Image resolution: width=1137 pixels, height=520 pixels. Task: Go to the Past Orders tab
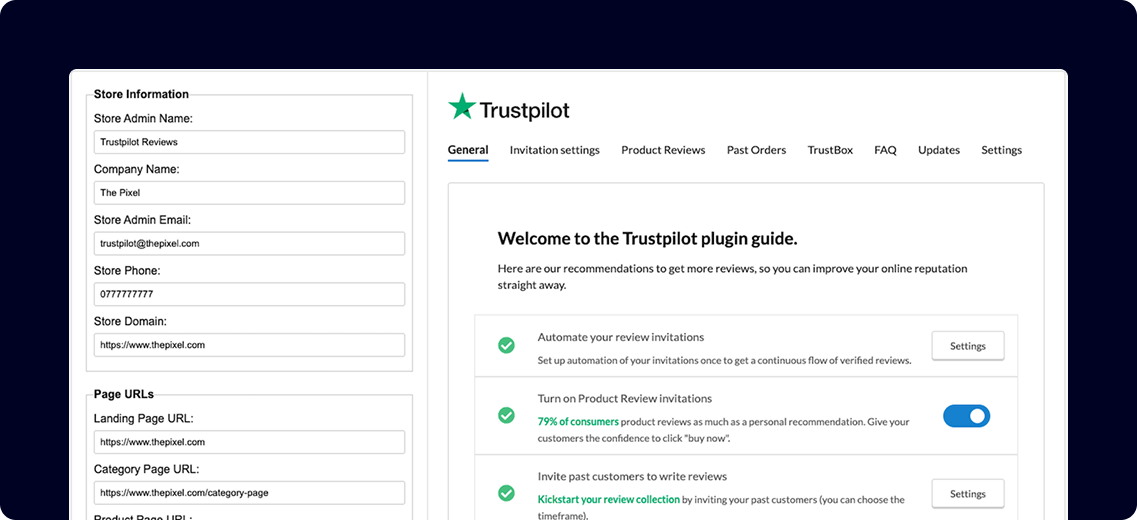(x=756, y=150)
